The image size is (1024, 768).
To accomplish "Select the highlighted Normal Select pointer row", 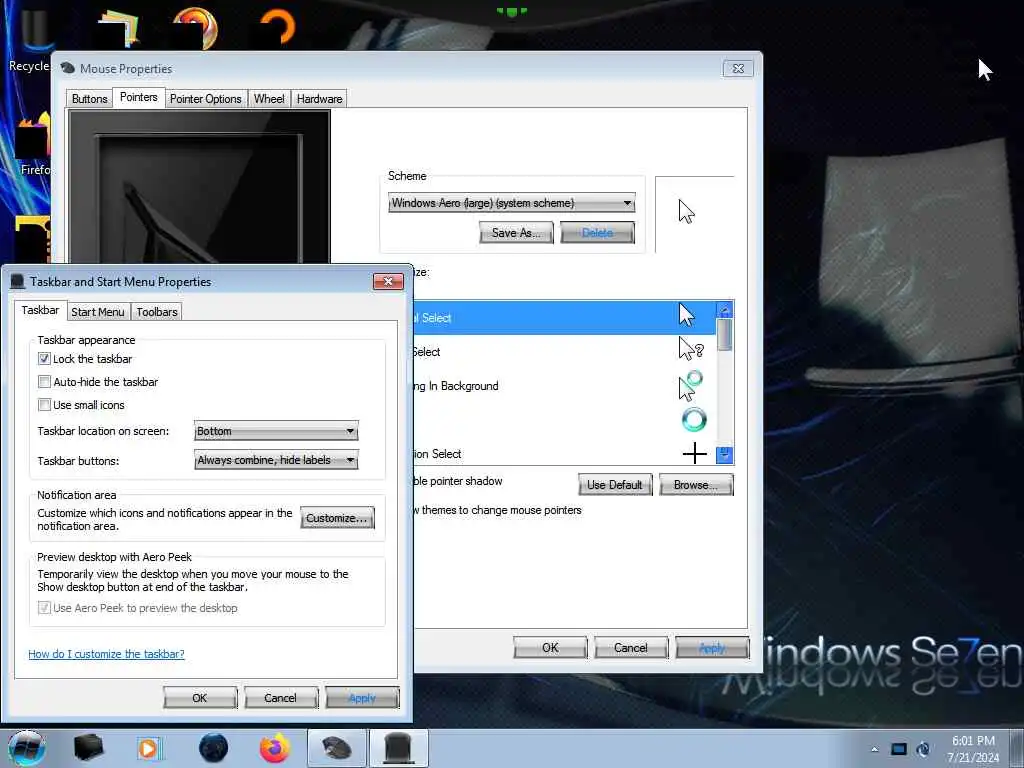I will click(564, 318).
